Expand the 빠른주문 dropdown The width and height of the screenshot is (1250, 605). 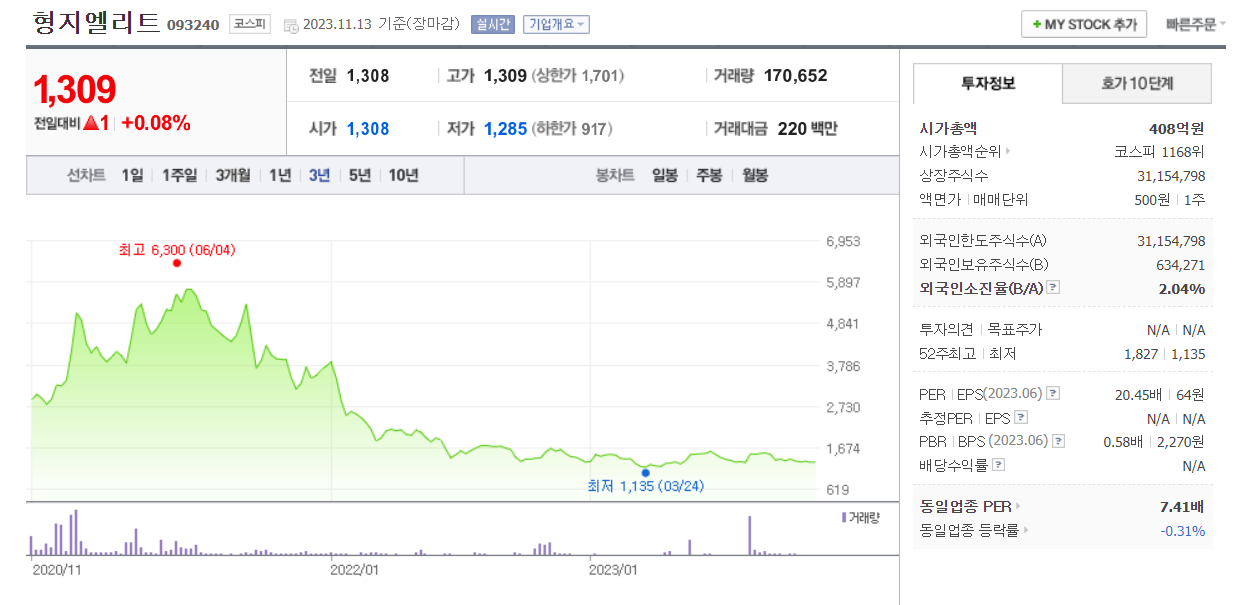click(x=1195, y=24)
